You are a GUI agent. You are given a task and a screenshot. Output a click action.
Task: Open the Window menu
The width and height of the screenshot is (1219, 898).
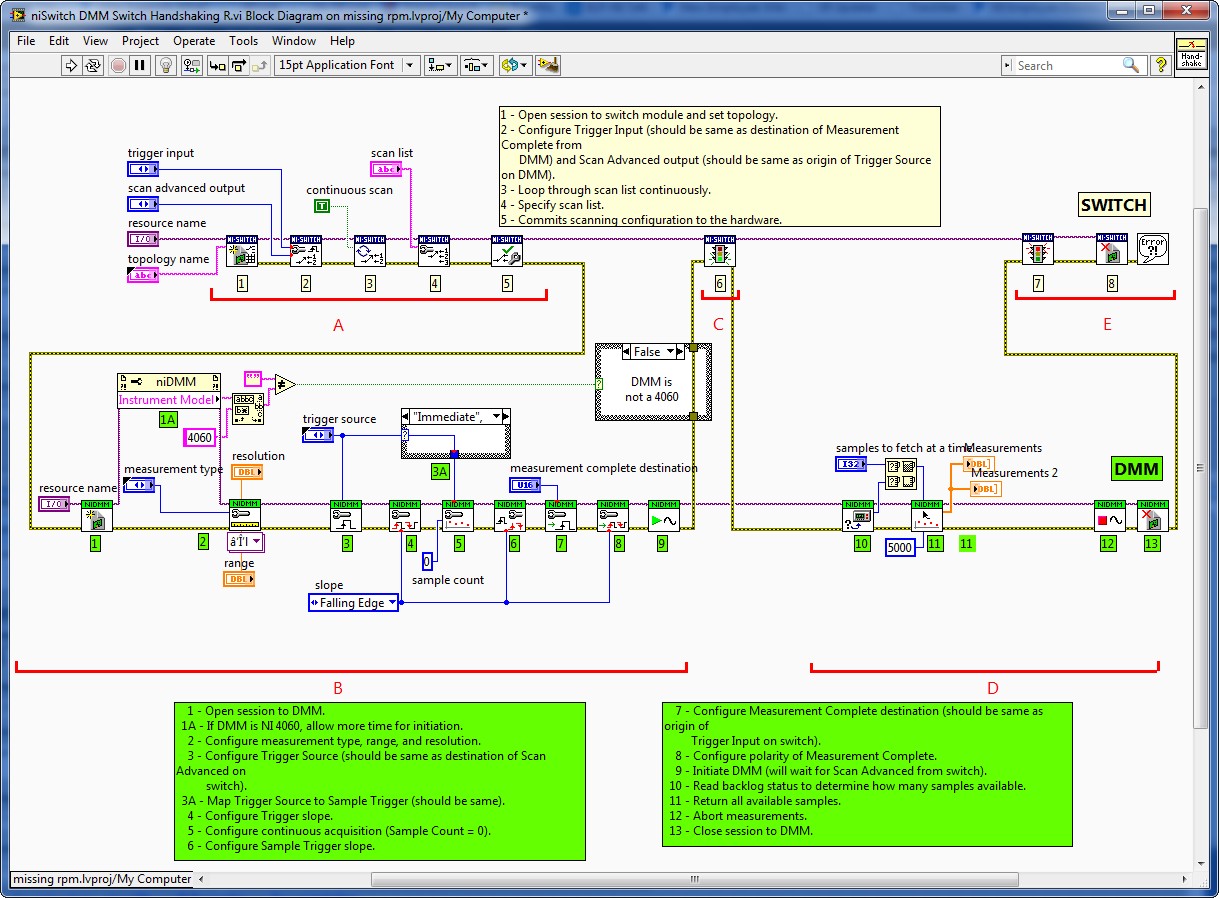click(294, 41)
